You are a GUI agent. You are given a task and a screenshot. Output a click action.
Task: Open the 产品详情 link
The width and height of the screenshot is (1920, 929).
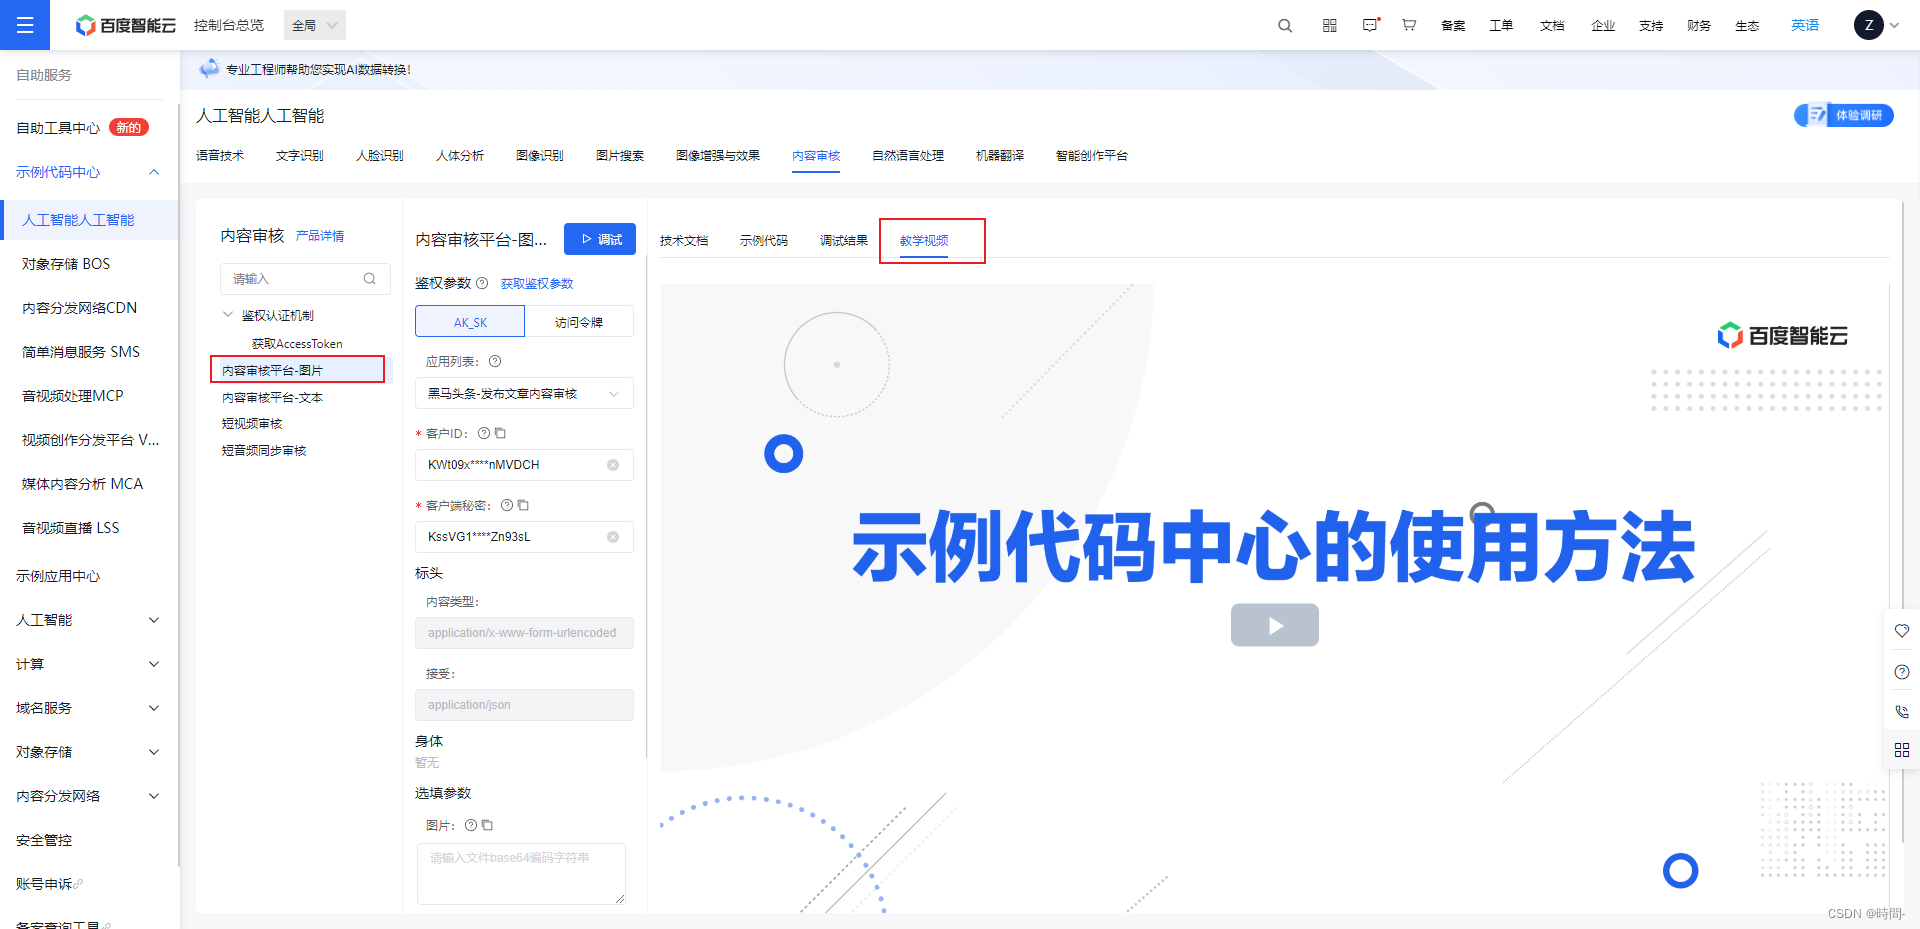tap(320, 236)
